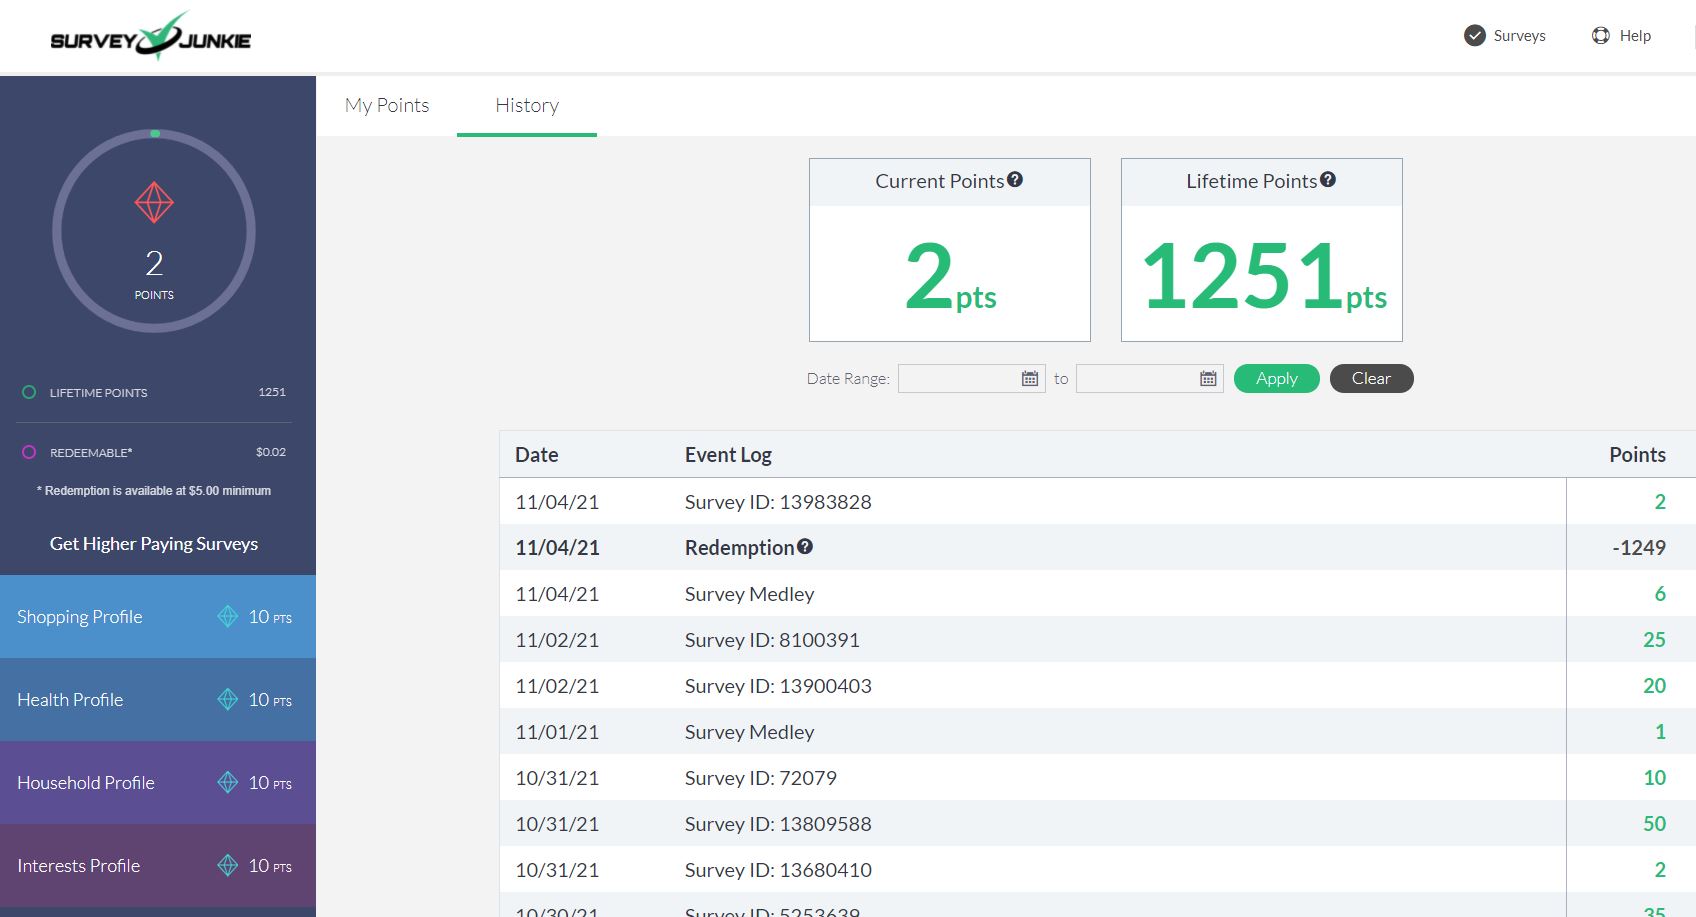The width and height of the screenshot is (1696, 917).
Task: Click the Surveys checkmark icon
Action: point(1475,36)
